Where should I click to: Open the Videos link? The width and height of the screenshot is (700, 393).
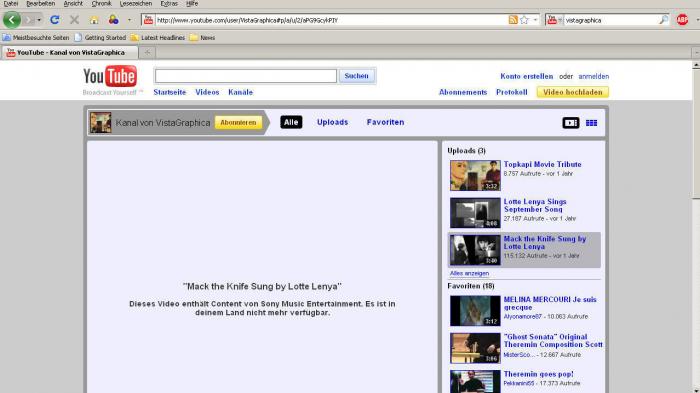[207, 92]
